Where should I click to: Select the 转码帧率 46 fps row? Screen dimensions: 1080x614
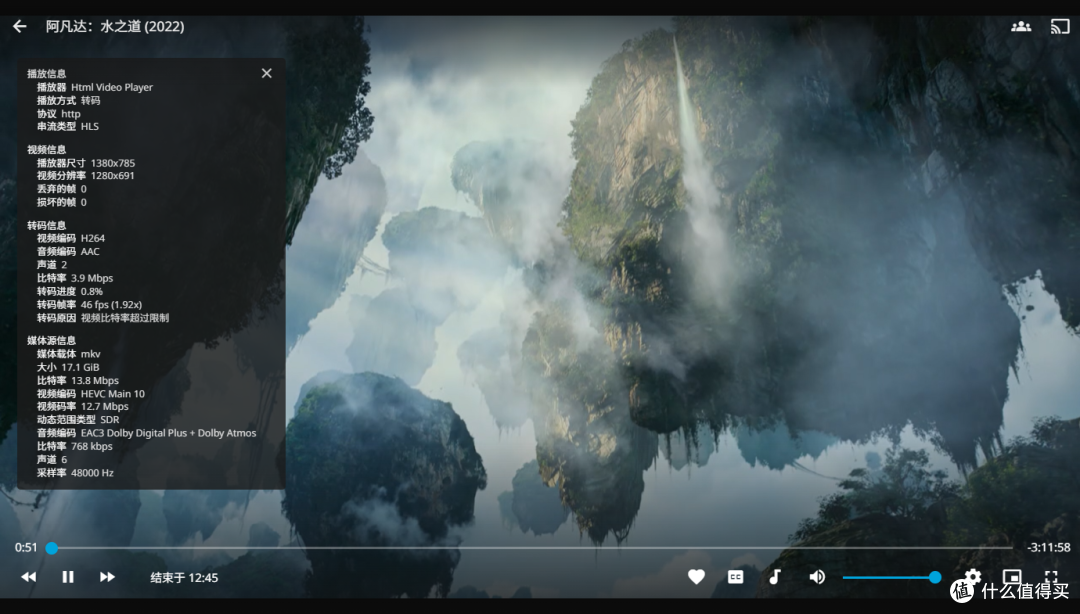(90, 305)
